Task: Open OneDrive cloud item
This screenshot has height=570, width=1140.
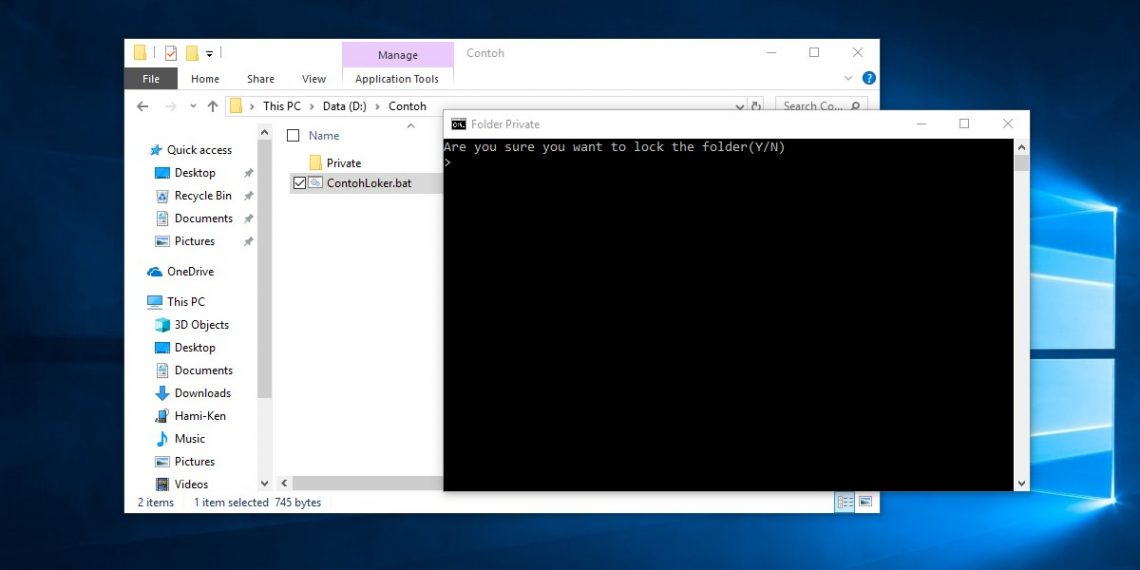Action: (180, 271)
